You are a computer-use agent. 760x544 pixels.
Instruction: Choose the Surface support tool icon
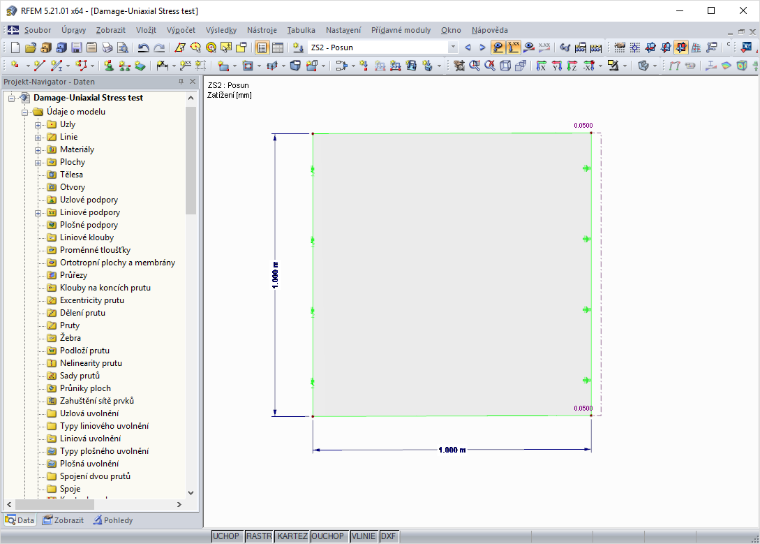(140, 65)
